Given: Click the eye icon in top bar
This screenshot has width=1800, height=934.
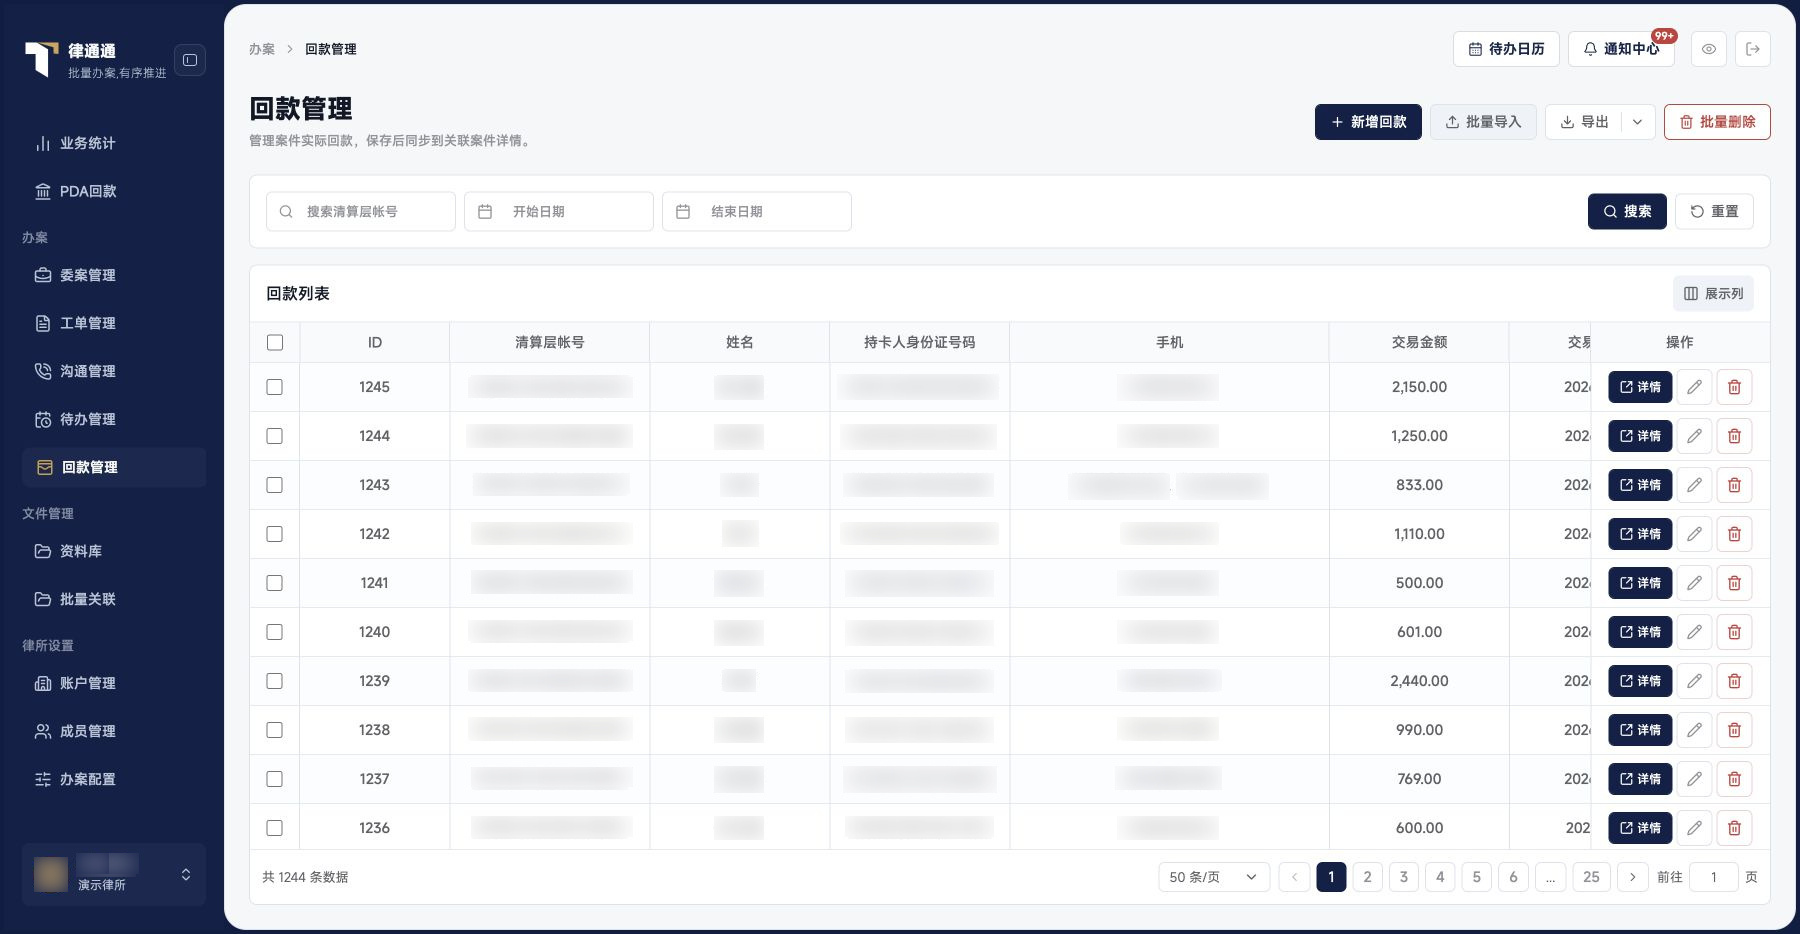Looking at the screenshot, I should click(x=1709, y=49).
